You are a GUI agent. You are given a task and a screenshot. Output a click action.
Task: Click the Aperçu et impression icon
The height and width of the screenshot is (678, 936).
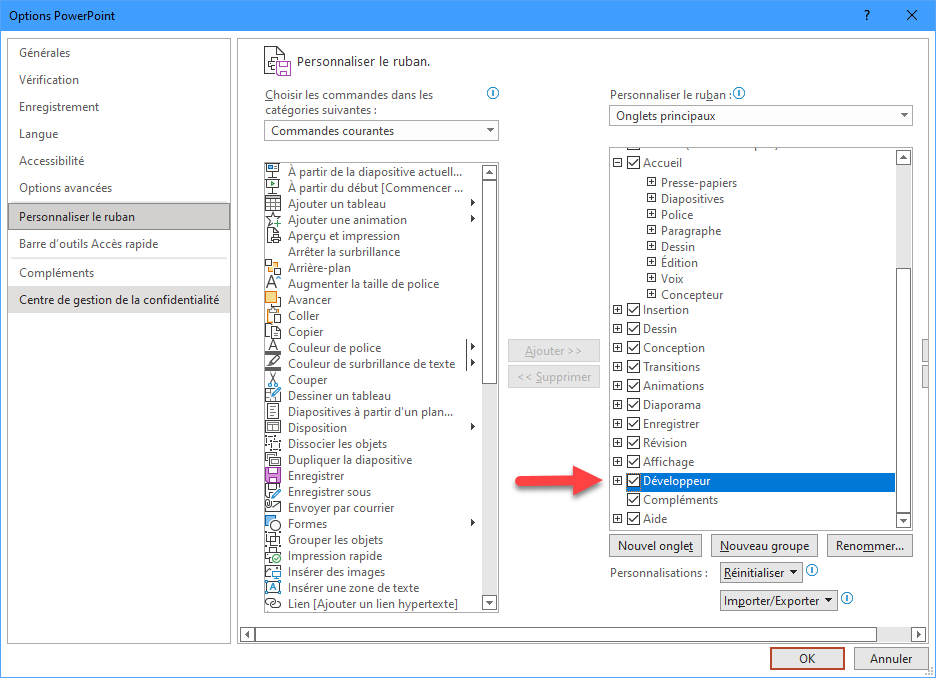pyautogui.click(x=273, y=236)
